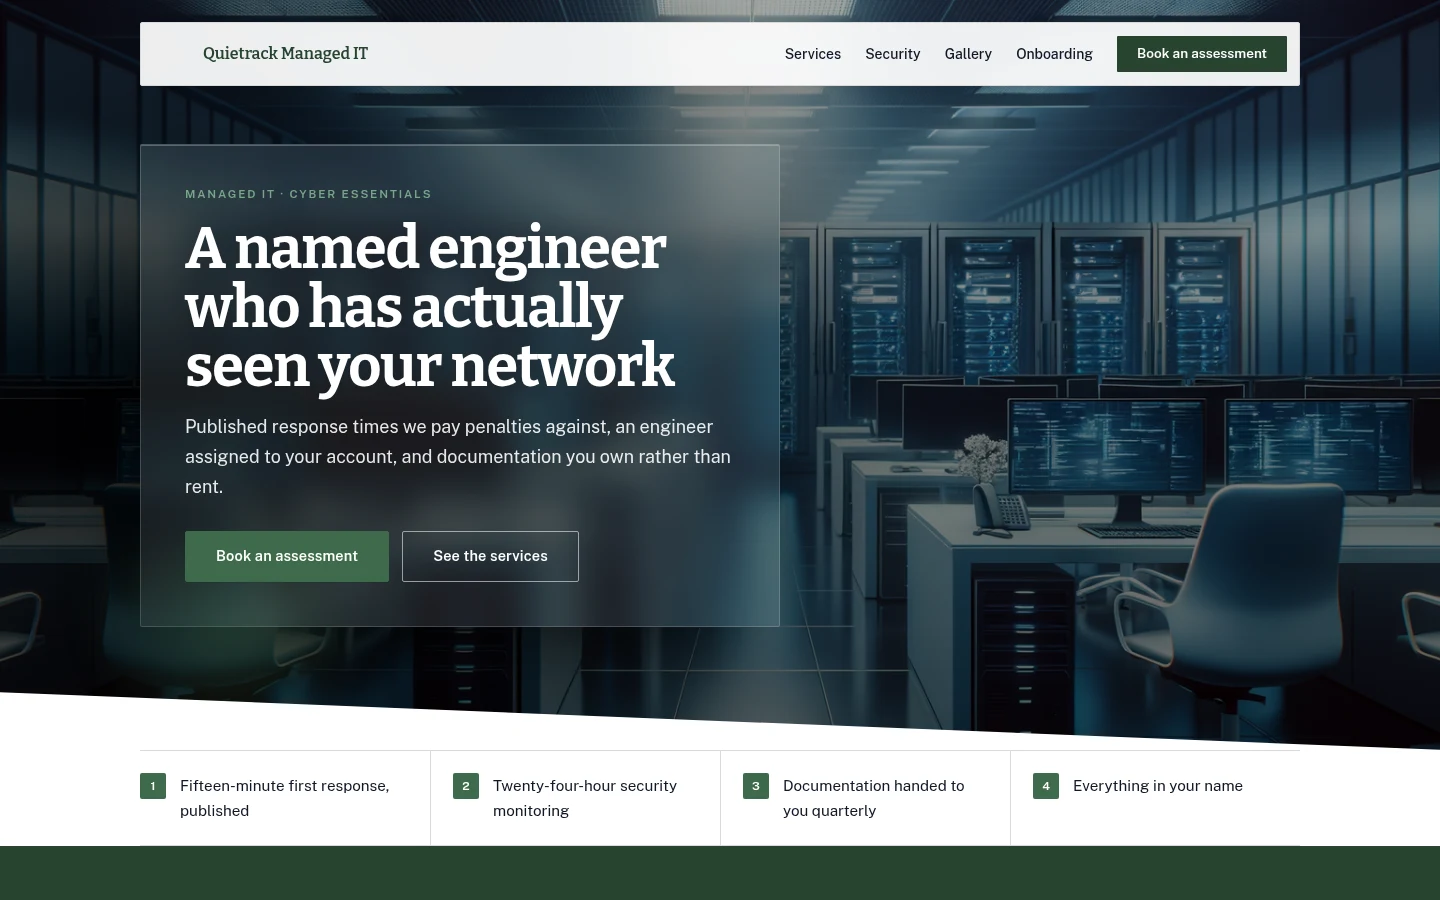Select 'Twenty-four-hour security monitoring' text

(585, 798)
